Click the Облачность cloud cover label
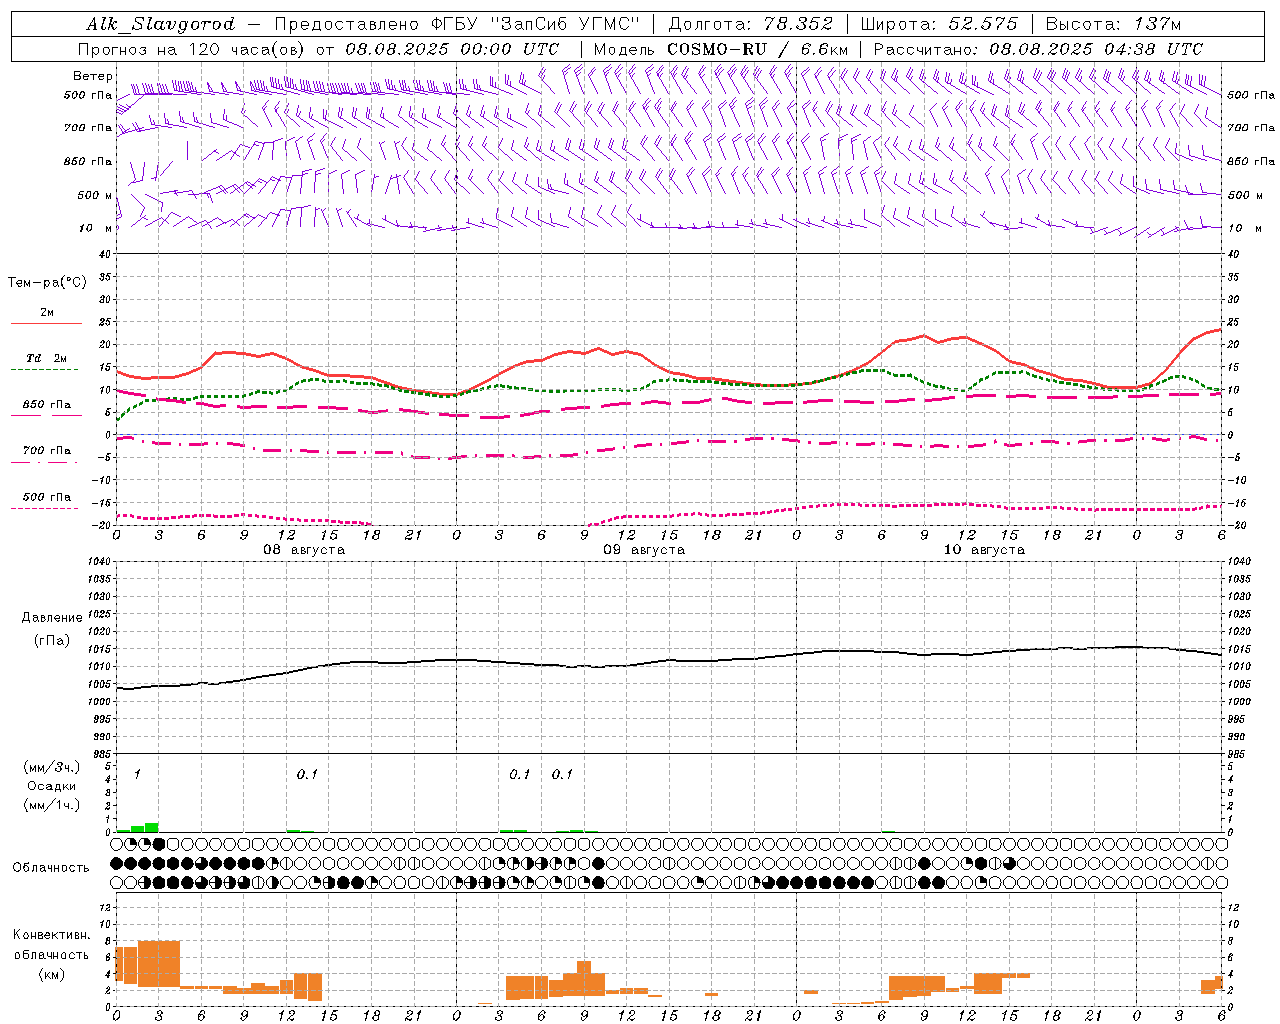The image size is (1280, 1024). click(x=51, y=868)
